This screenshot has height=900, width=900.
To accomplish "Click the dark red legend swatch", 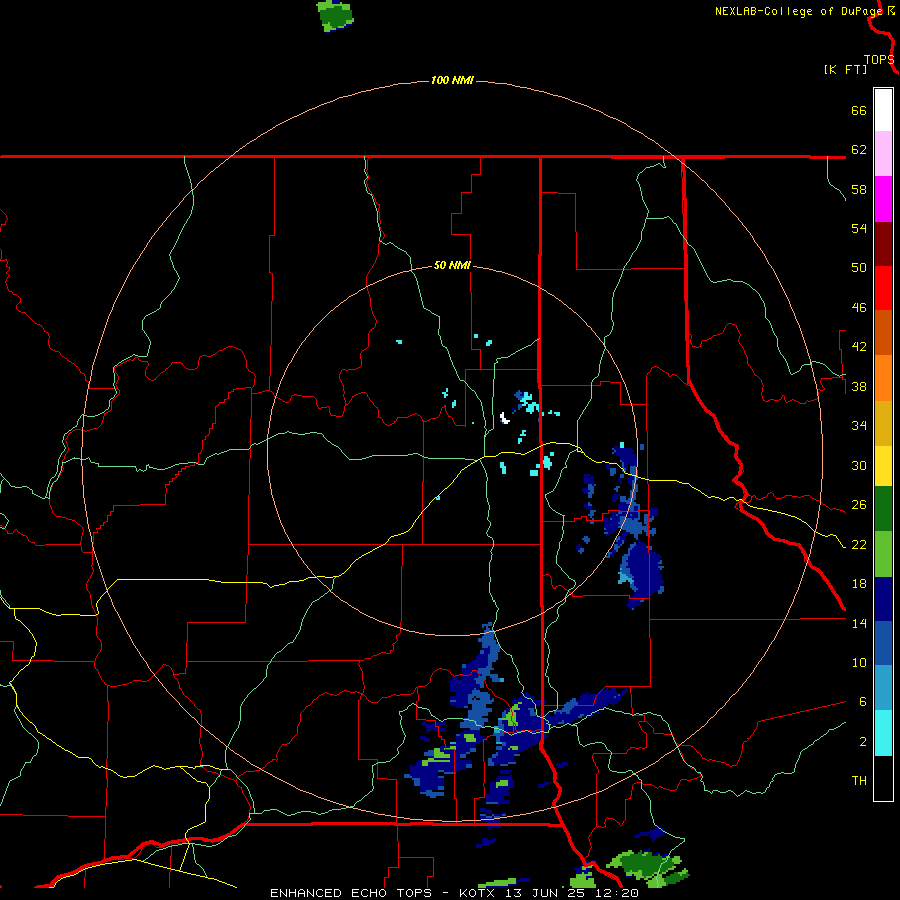I will click(883, 243).
